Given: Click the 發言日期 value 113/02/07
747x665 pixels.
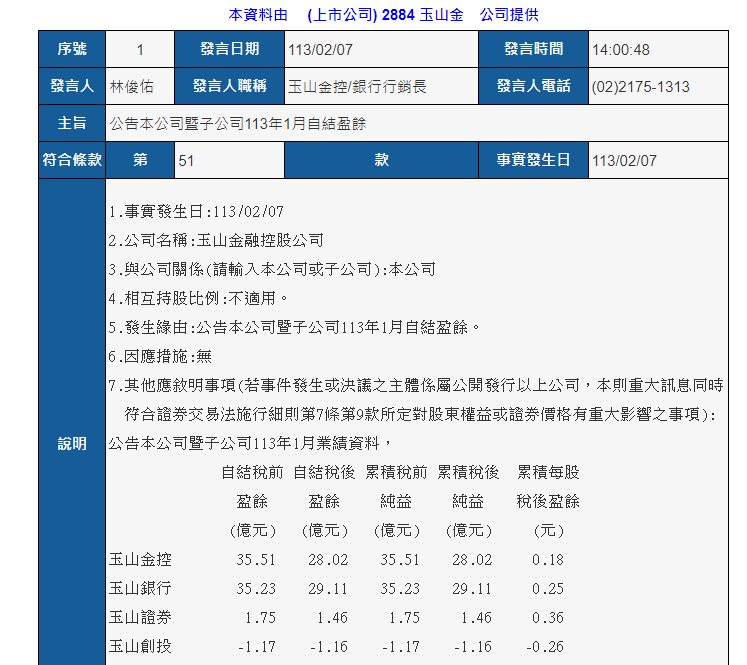Looking at the screenshot, I should pos(320,50).
